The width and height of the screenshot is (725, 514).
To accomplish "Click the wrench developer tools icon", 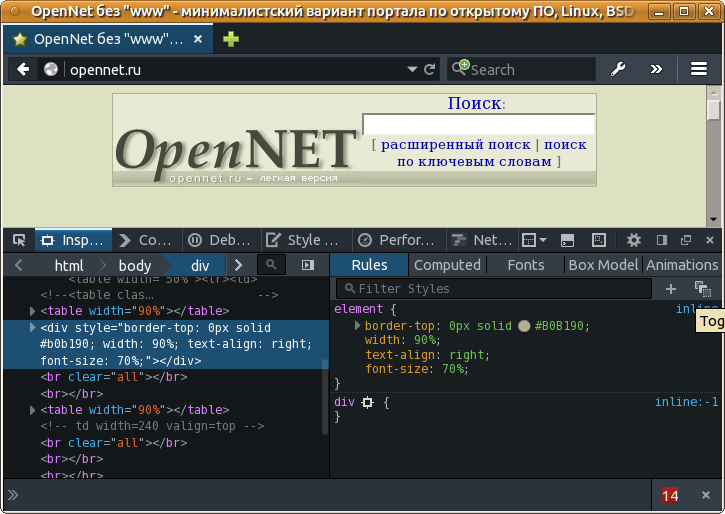I will point(618,69).
